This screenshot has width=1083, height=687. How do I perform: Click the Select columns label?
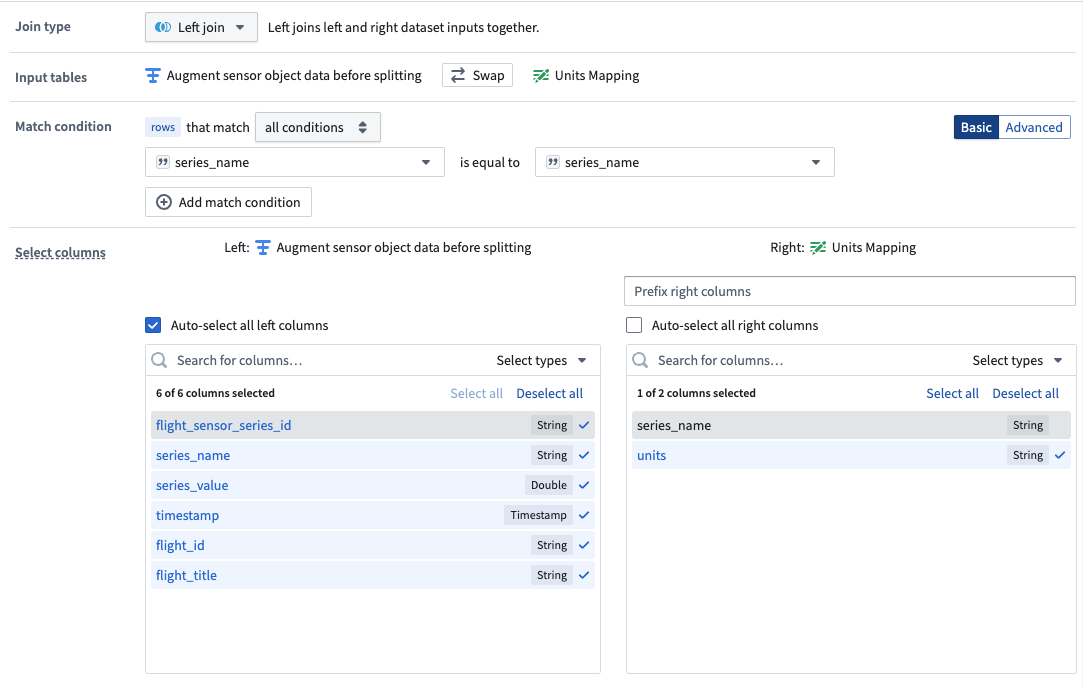coord(60,253)
